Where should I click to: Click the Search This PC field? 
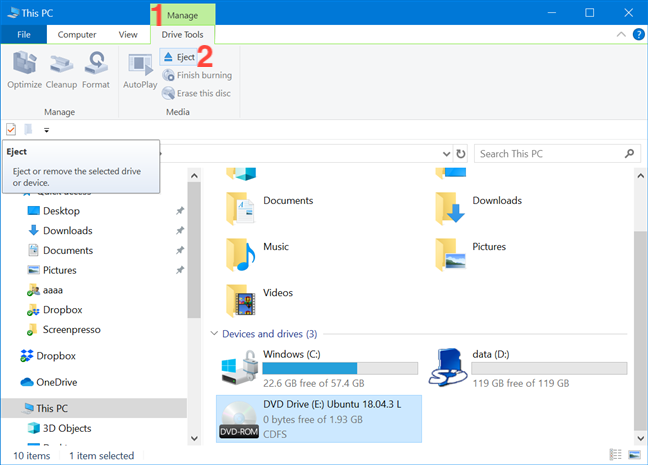tap(557, 154)
